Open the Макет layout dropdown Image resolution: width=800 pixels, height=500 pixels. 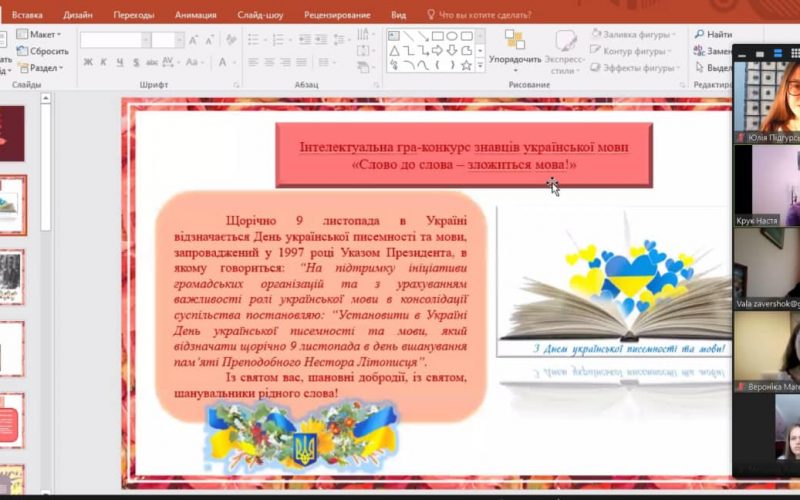(x=41, y=34)
